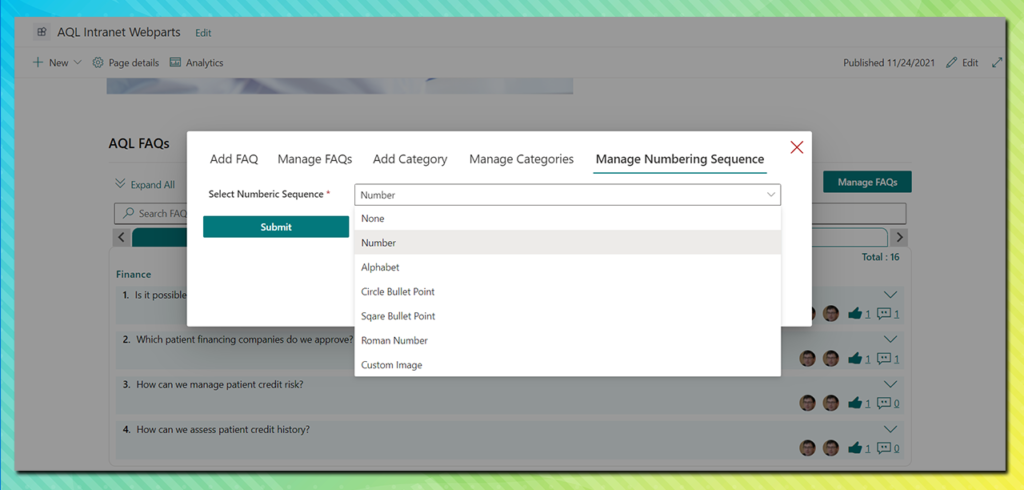
Task: Click the site logo icon beside AQL Intranet Webparts
Action: (41, 32)
